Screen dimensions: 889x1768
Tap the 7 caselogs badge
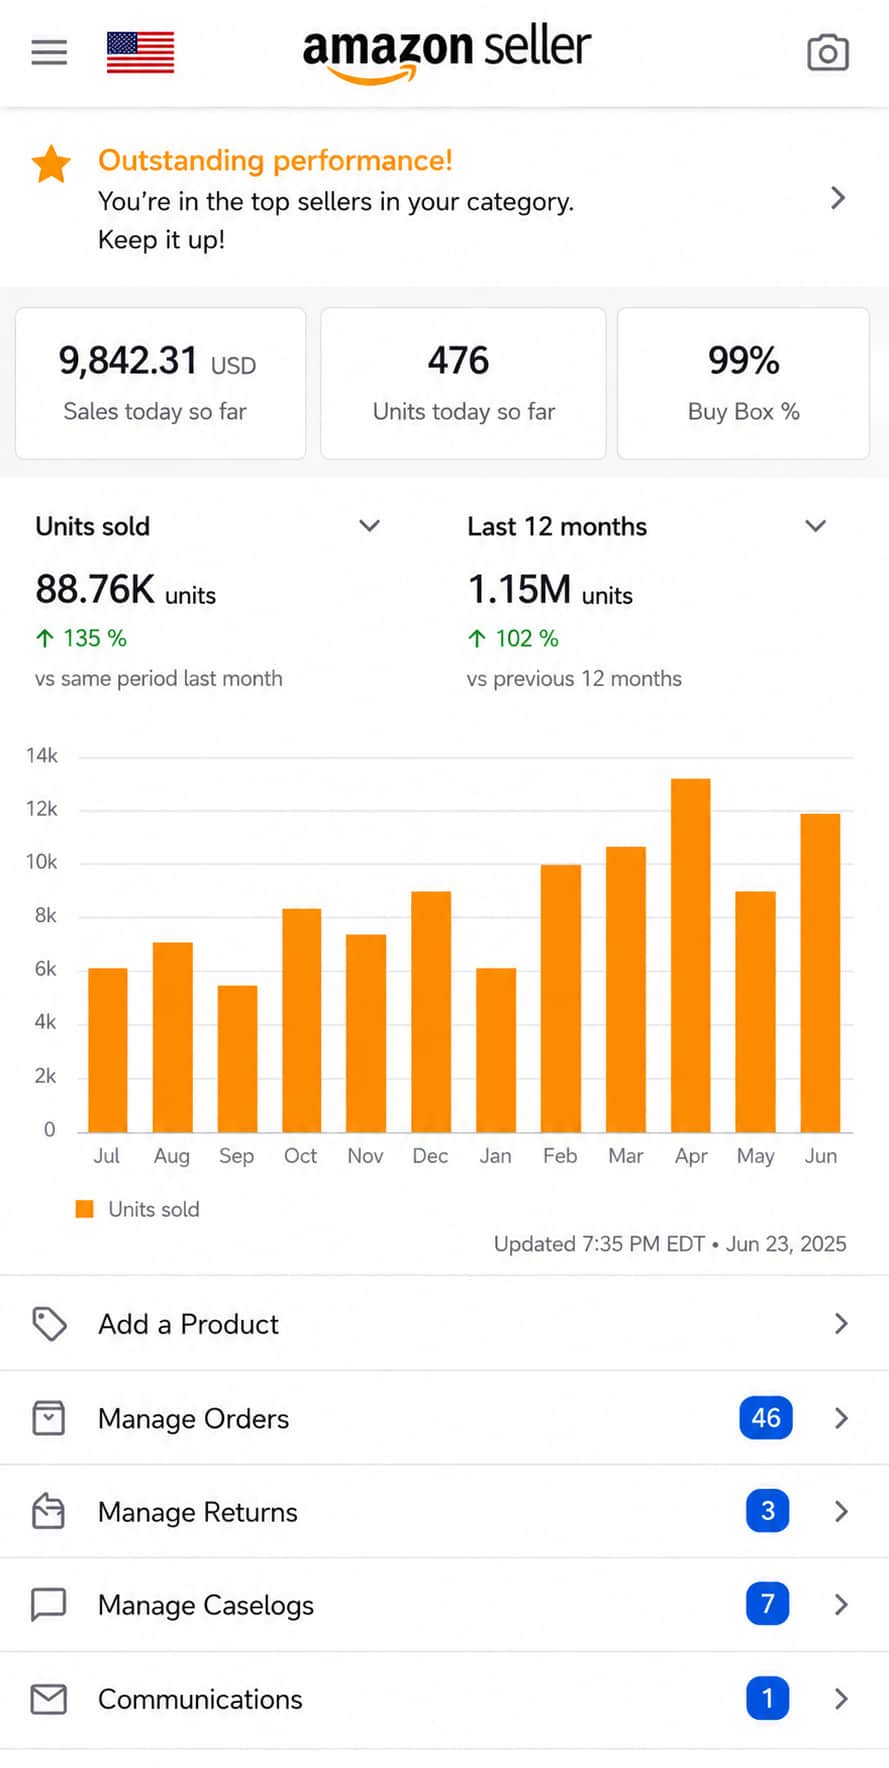[767, 1604]
